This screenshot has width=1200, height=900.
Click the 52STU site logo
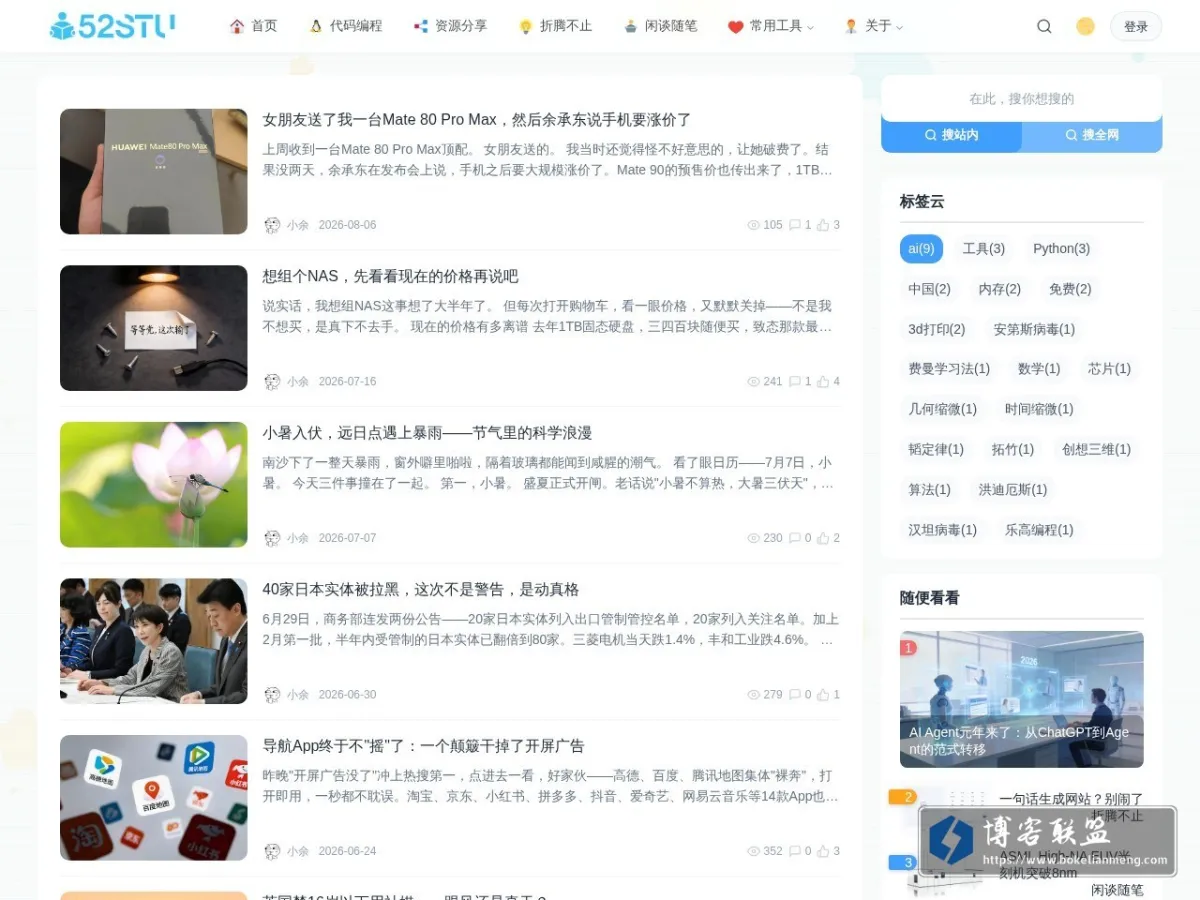pyautogui.click(x=113, y=26)
